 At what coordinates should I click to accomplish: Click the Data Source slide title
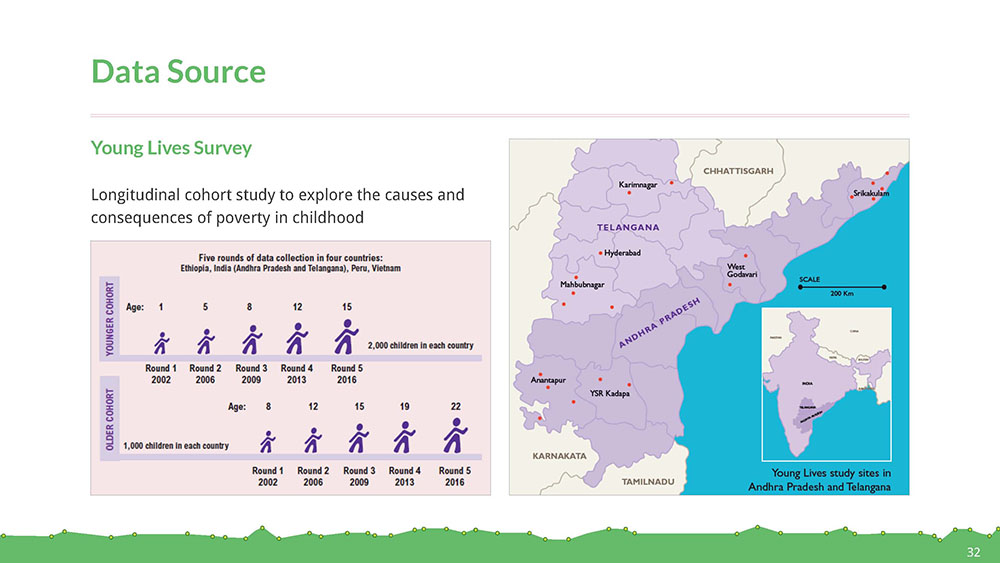(178, 71)
